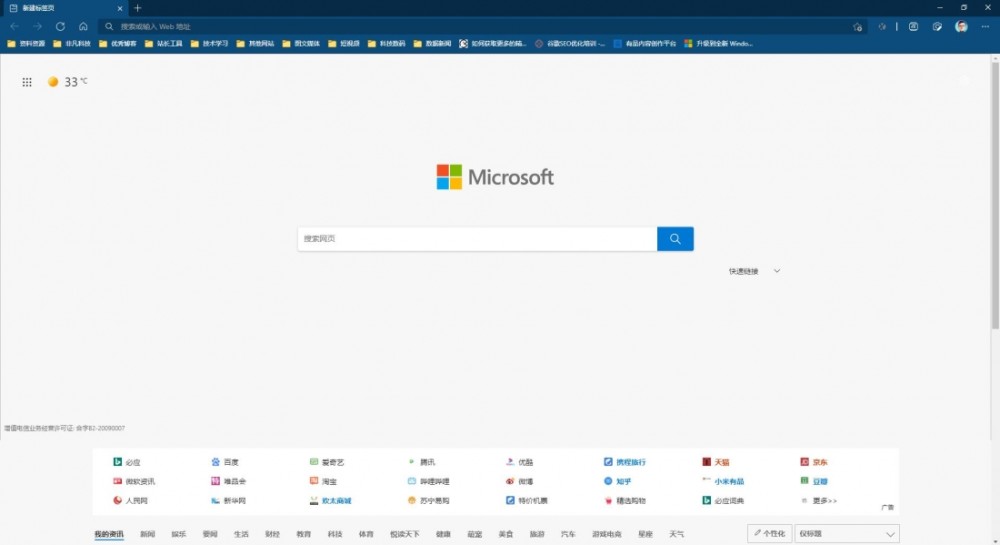The image size is (1000, 545).
Task: Switch to the 天气 tab
Action: [677, 534]
